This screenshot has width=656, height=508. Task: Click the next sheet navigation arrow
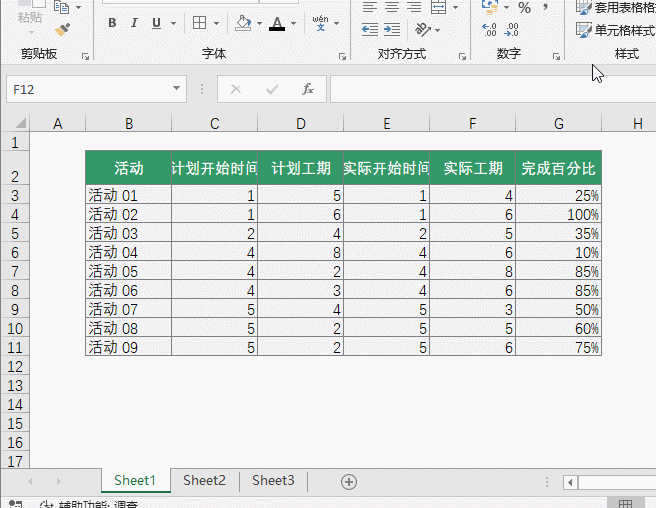click(x=59, y=482)
